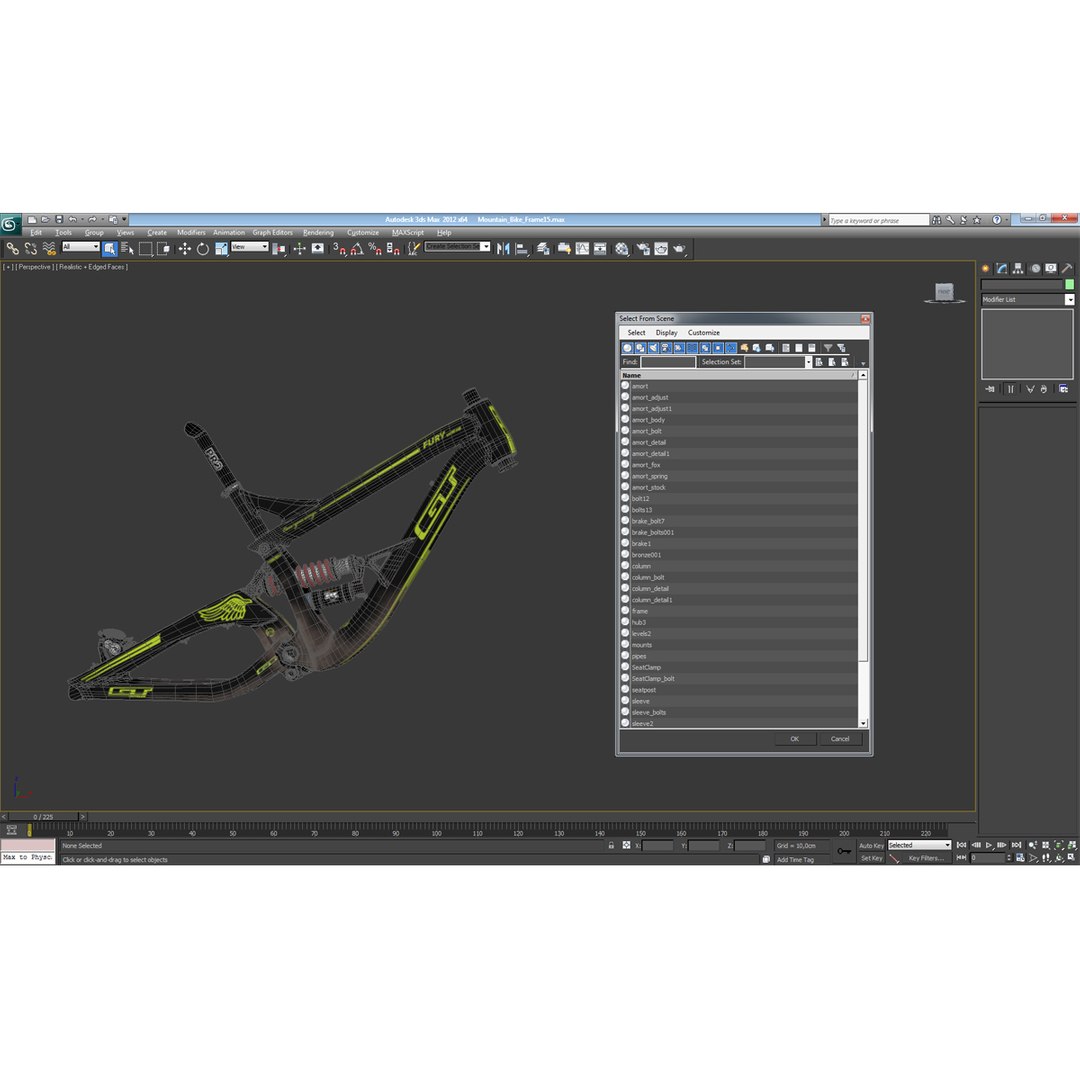Open Create Selection Set dropdown

(457, 247)
